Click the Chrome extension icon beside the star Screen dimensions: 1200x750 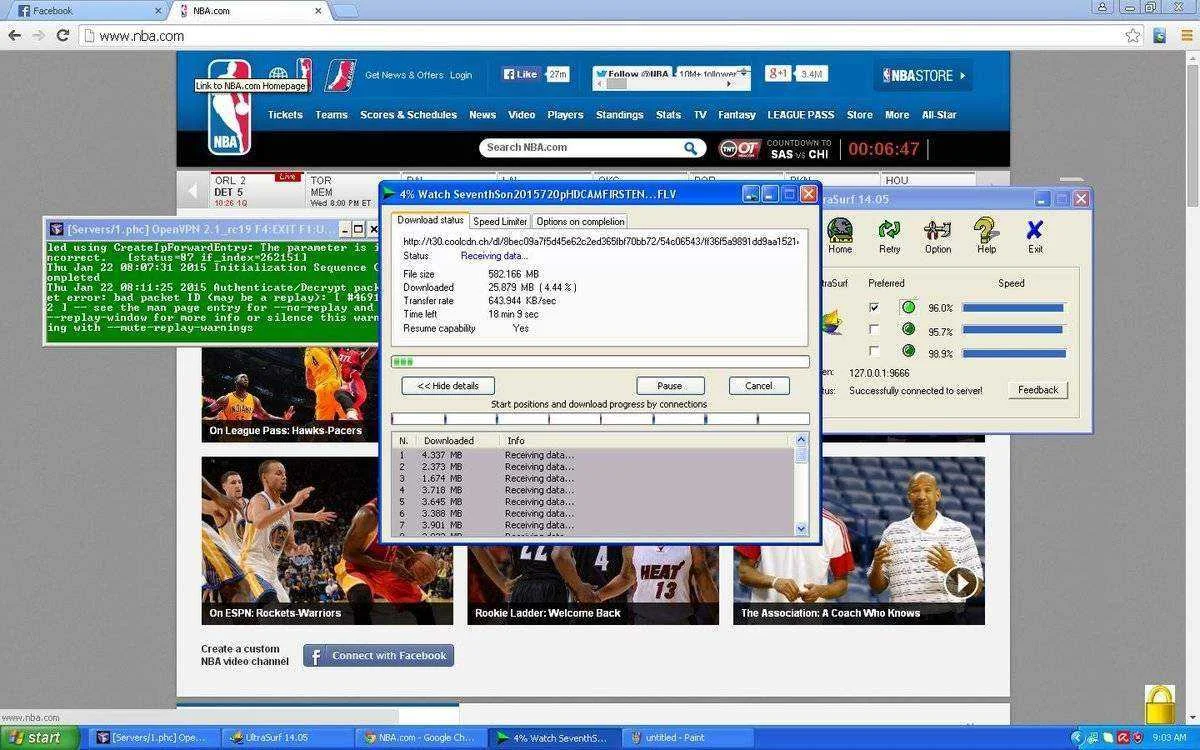[x=1160, y=35]
